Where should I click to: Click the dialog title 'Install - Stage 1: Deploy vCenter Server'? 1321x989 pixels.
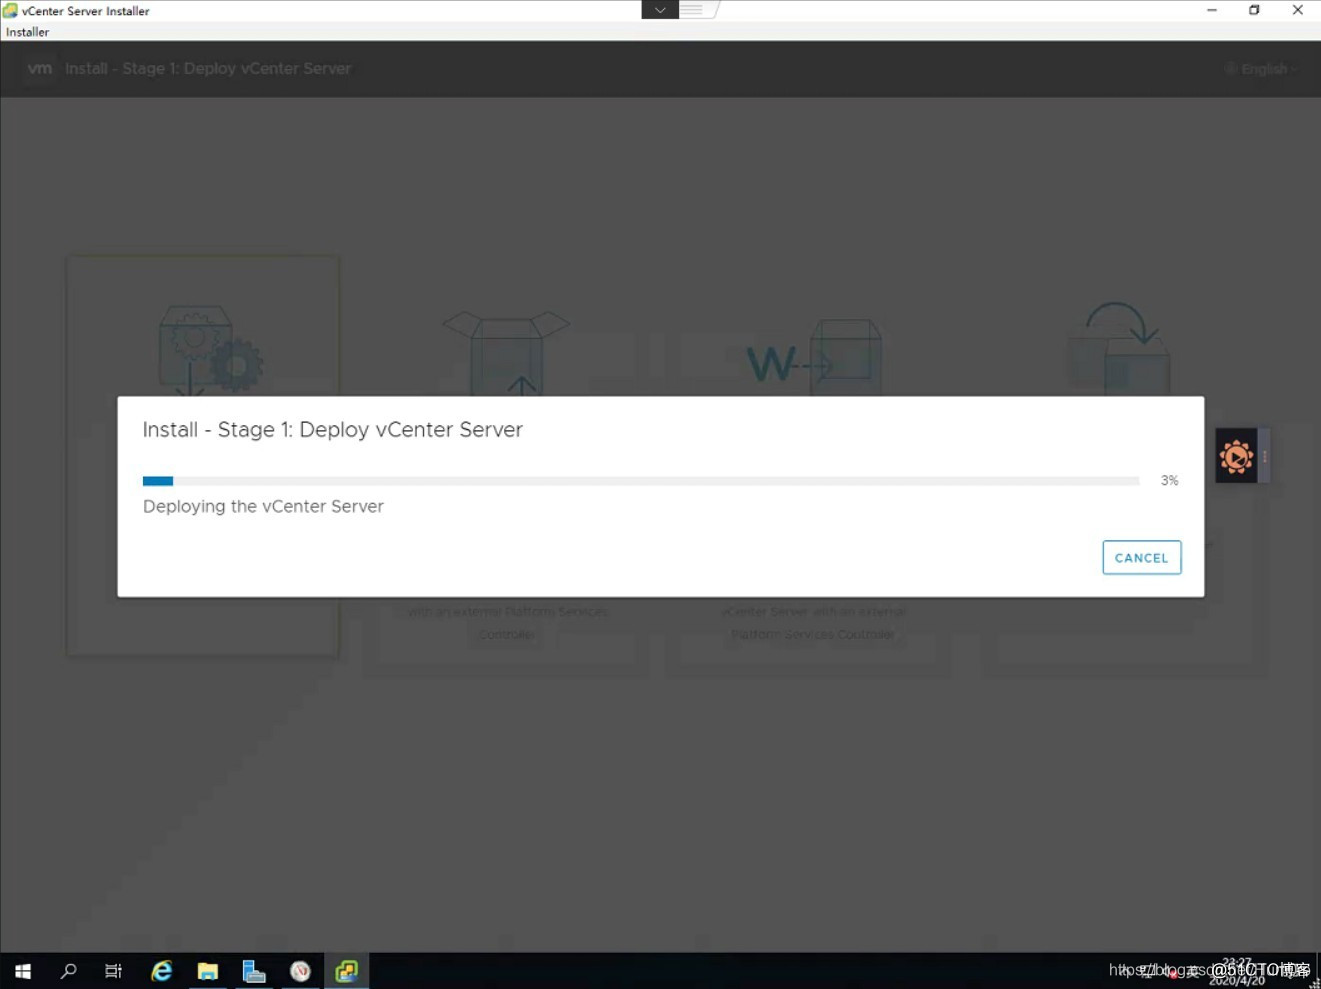point(332,430)
